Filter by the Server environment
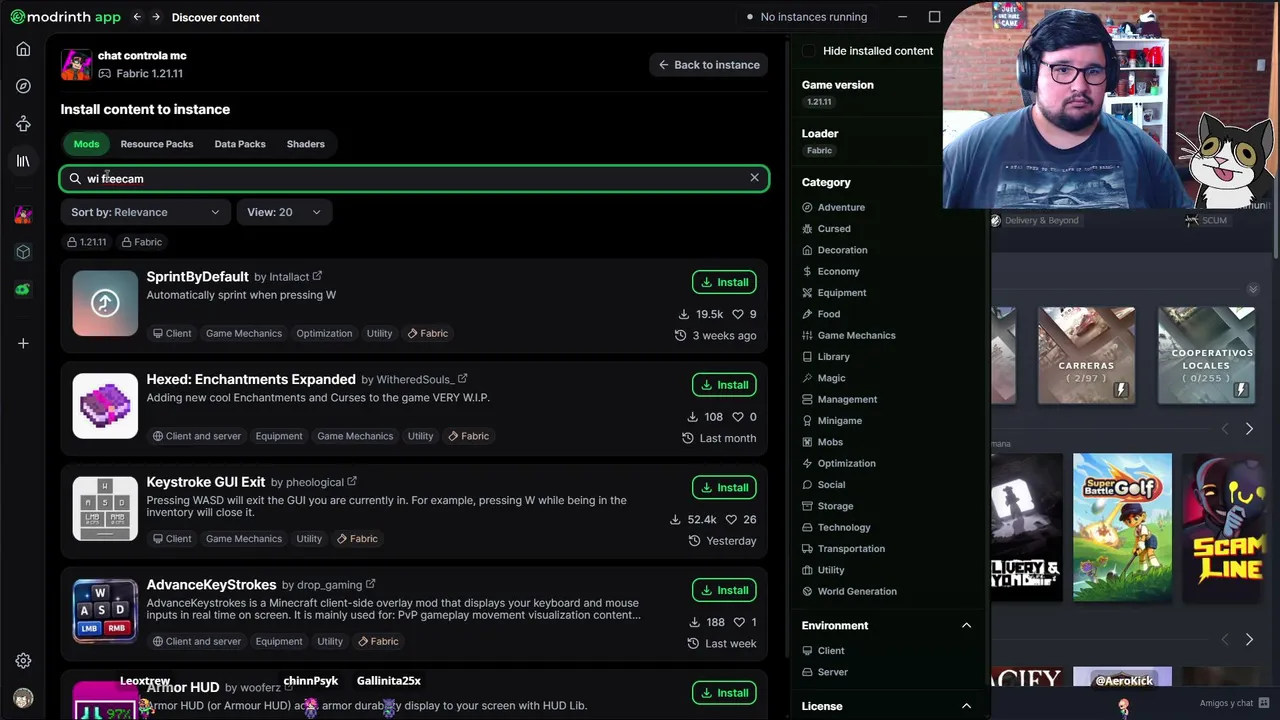1280x720 pixels. click(x=825, y=672)
